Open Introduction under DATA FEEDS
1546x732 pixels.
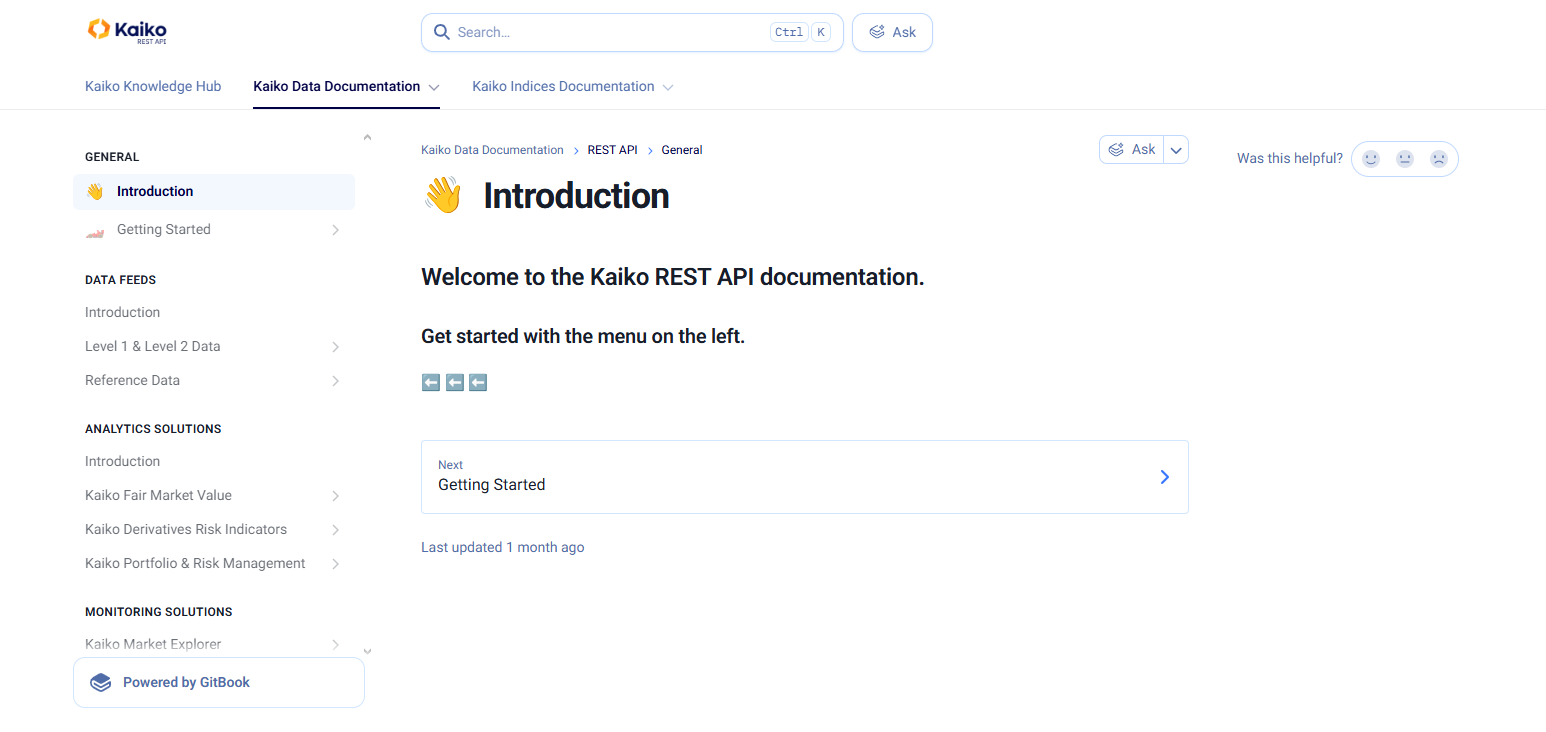tap(214, 312)
